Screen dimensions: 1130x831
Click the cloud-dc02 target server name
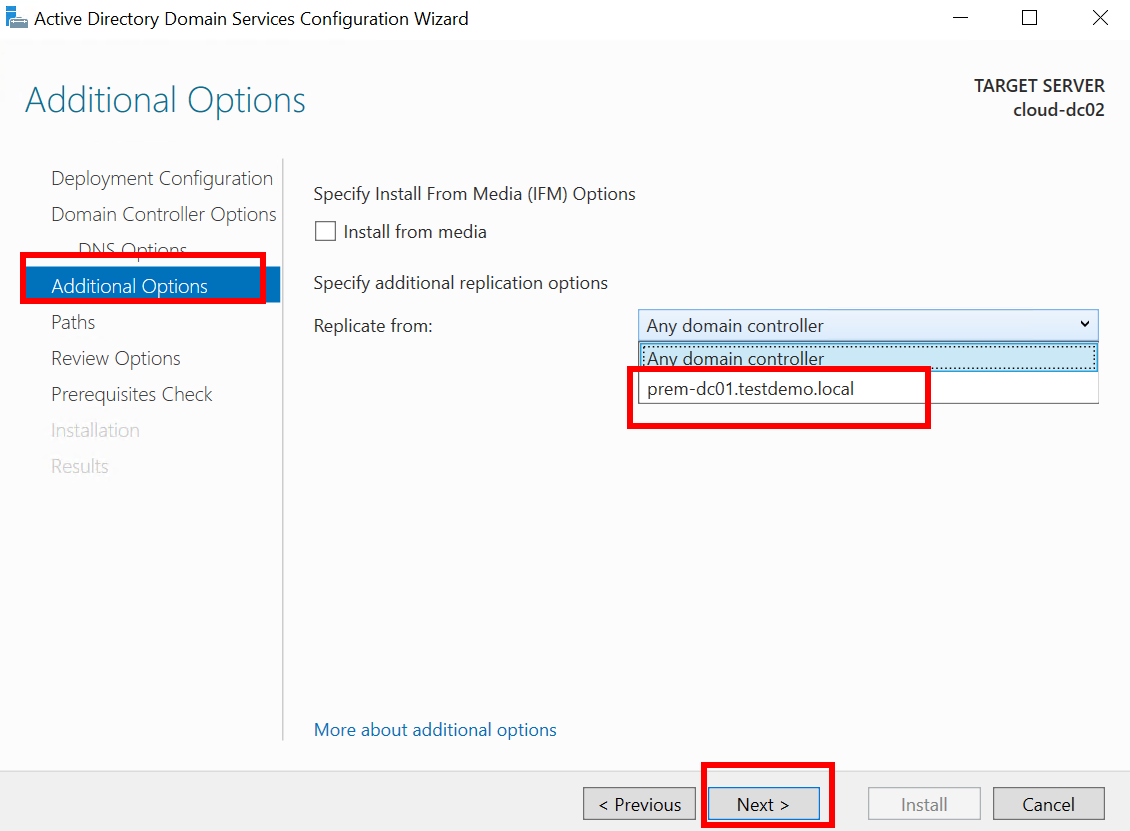point(1059,110)
